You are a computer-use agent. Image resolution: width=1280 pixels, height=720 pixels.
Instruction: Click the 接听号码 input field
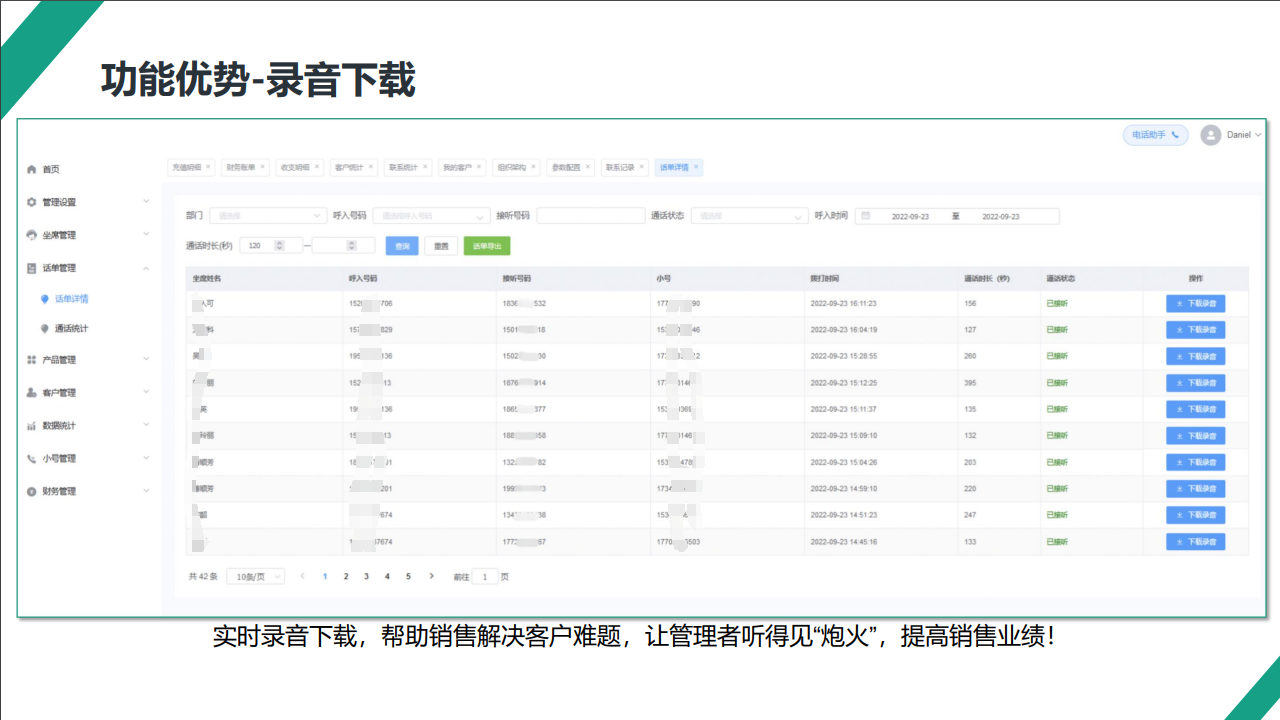(x=590, y=216)
